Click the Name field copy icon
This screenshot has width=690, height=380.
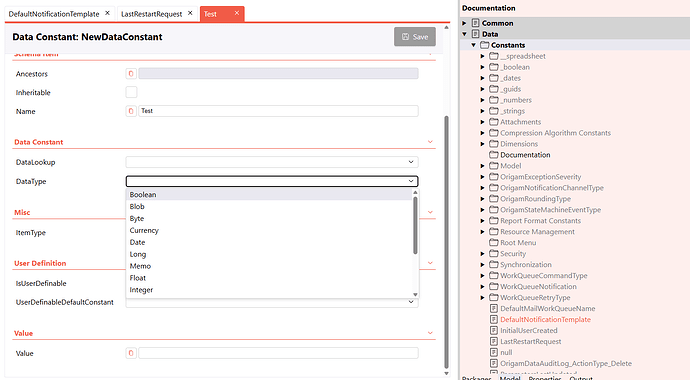click(x=131, y=111)
